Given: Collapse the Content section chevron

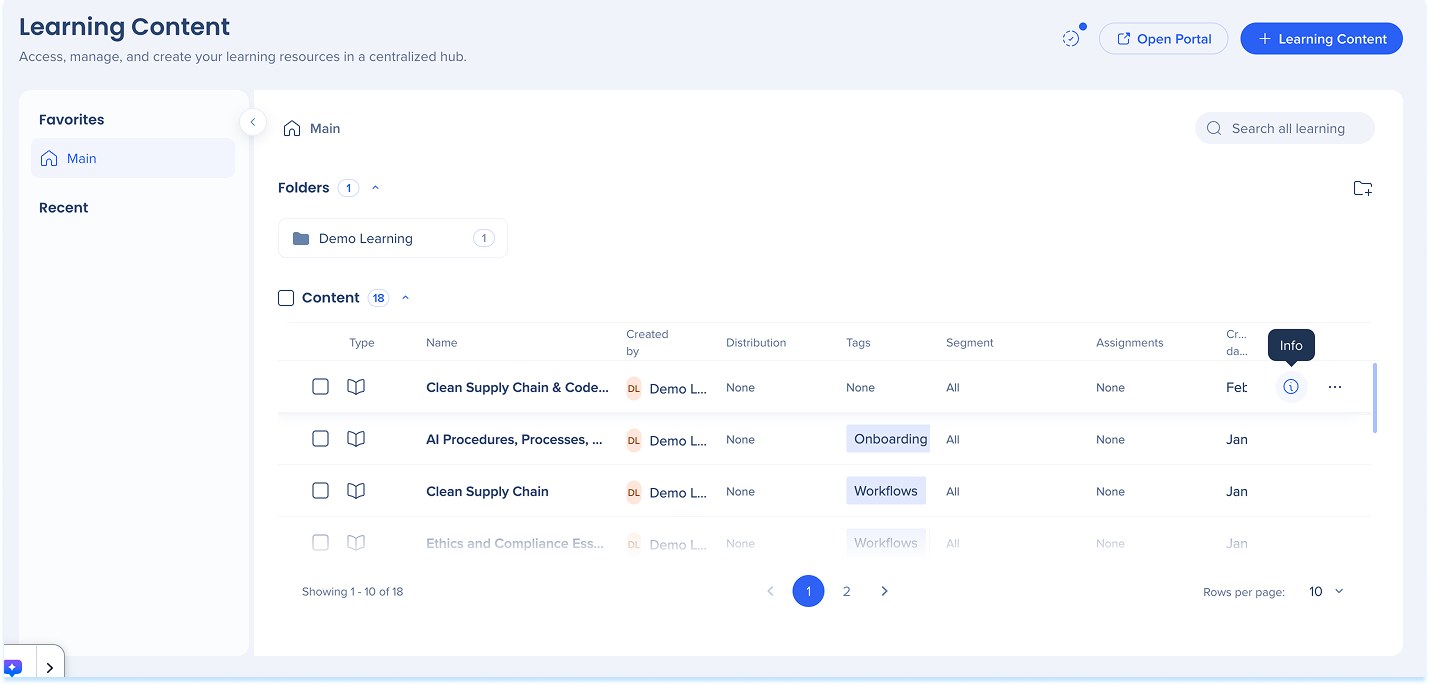Looking at the screenshot, I should click(406, 298).
